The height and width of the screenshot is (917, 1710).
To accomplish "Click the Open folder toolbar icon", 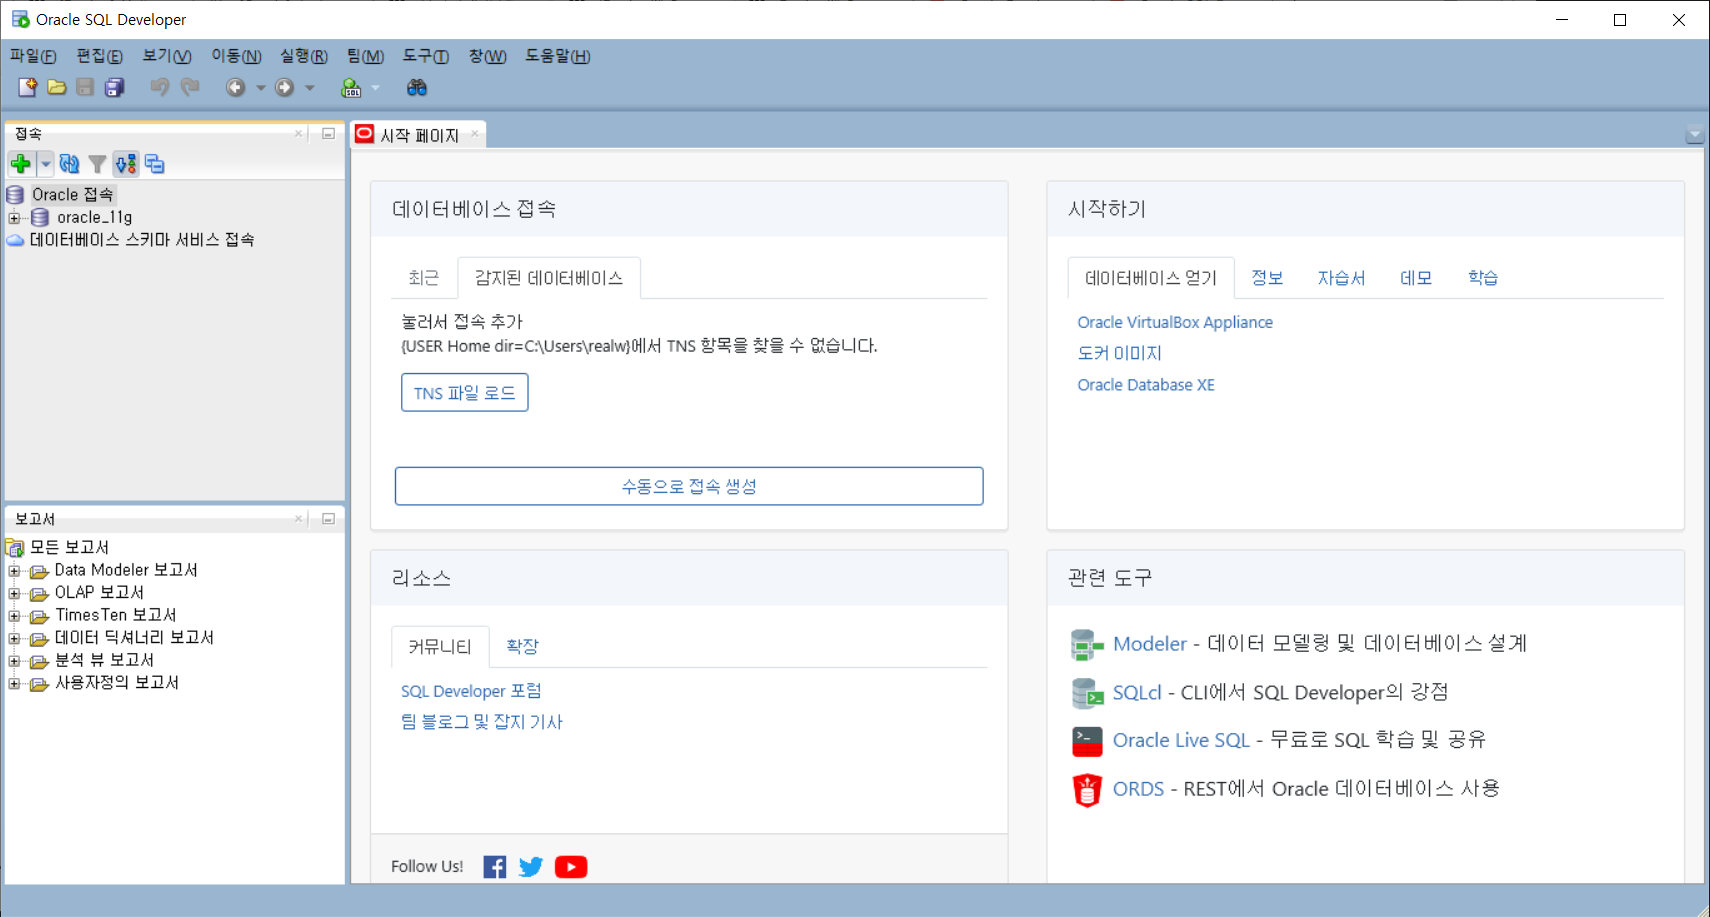I will pyautogui.click(x=57, y=87).
